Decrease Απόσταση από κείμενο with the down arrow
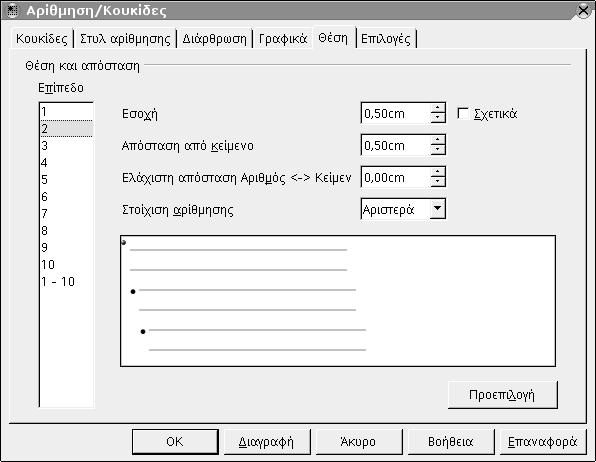 point(438,149)
